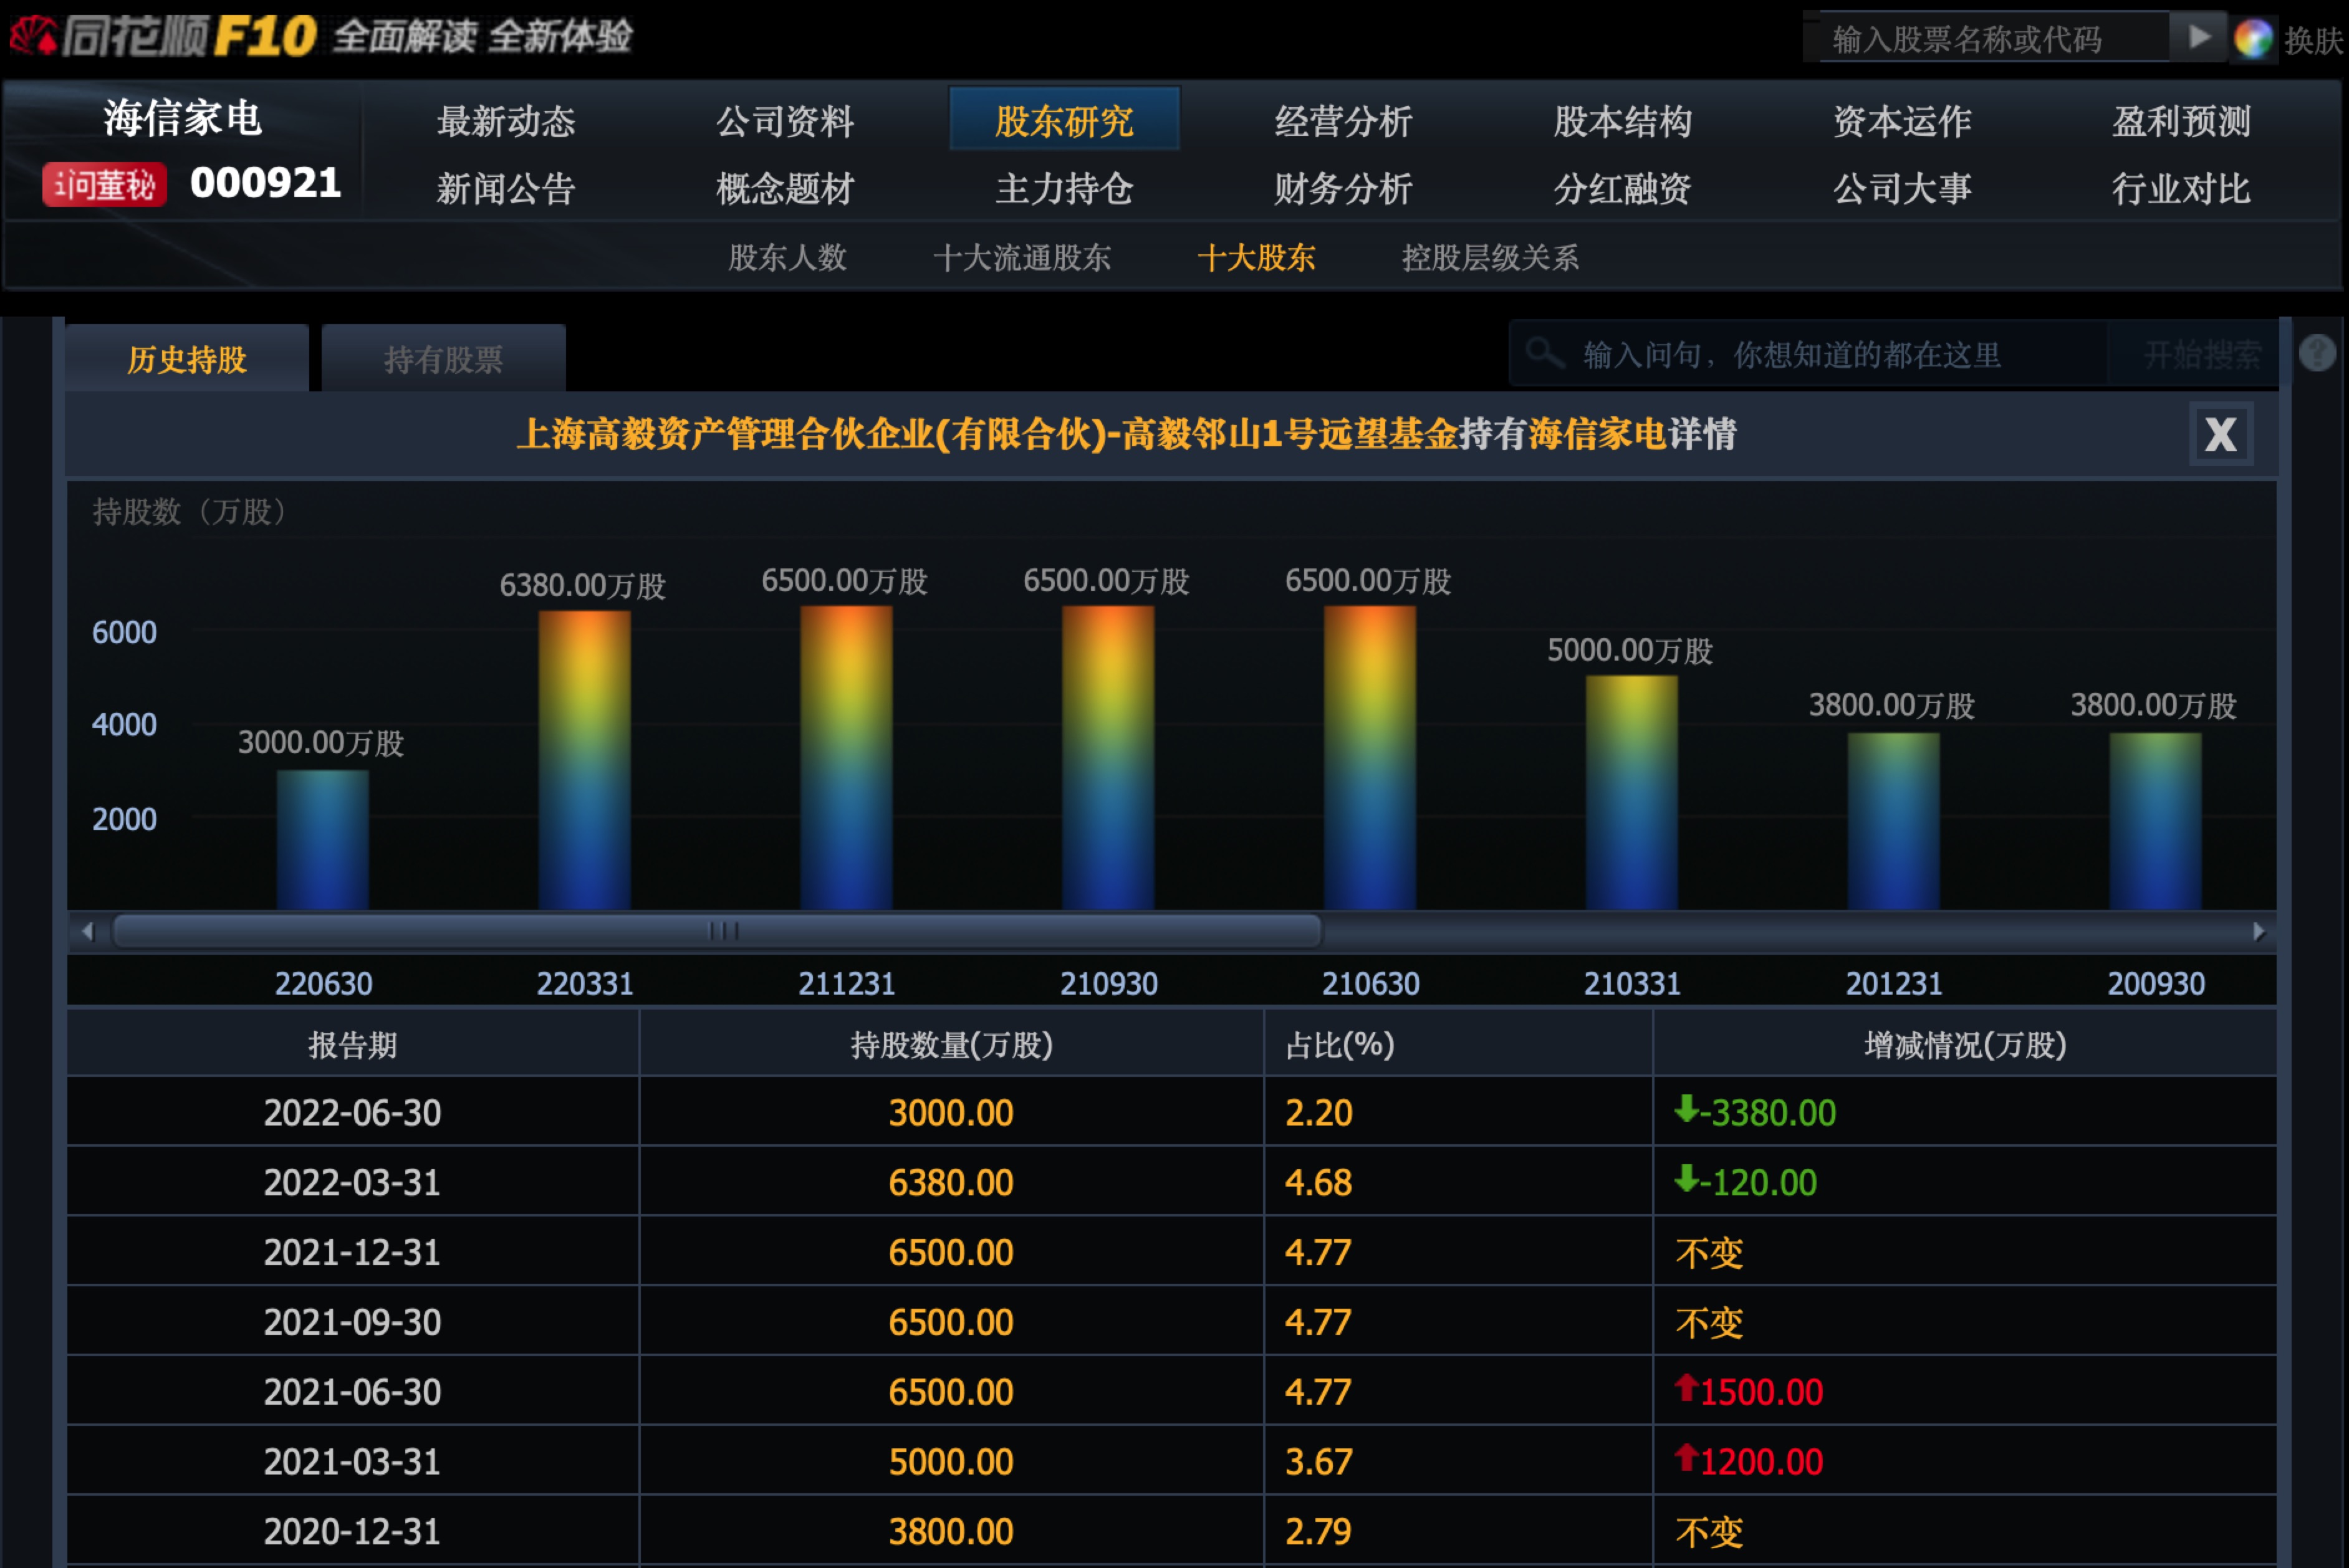This screenshot has width=2349, height=1568.
Task: Open the 股本结构 menu
Action: pos(1622,121)
